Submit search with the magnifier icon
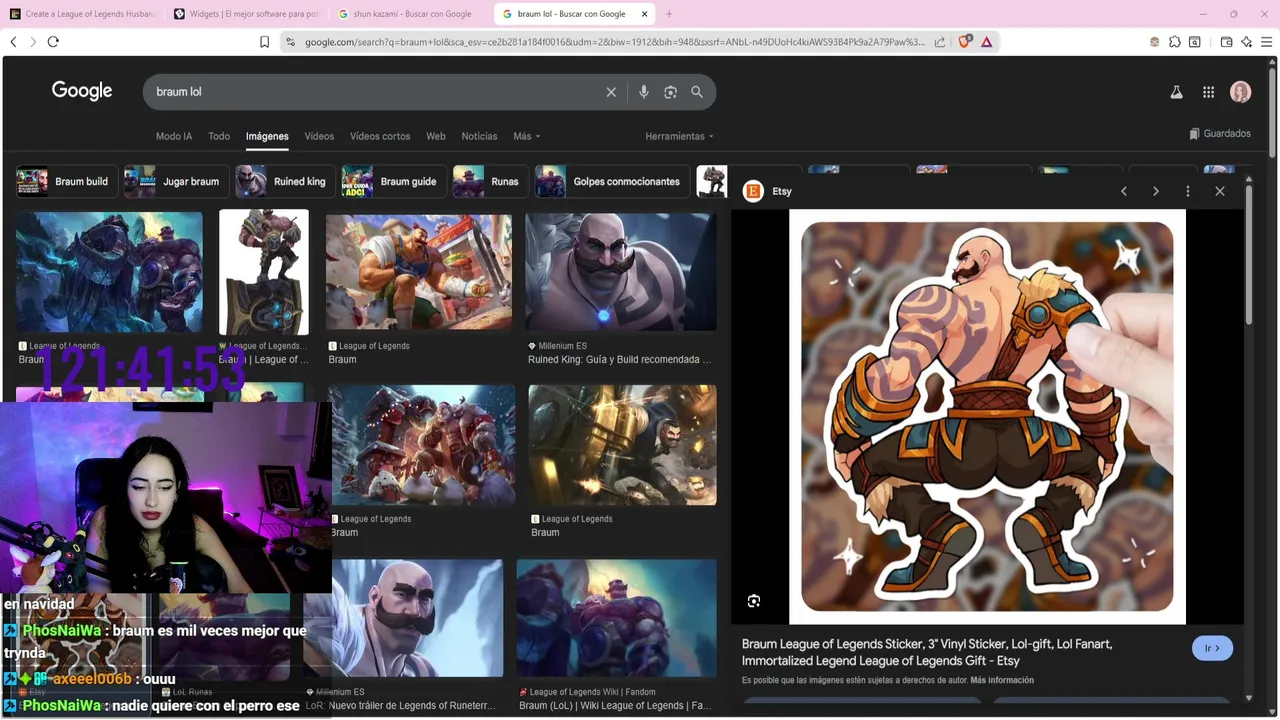This screenshot has height=720, width=1280. pos(697,92)
